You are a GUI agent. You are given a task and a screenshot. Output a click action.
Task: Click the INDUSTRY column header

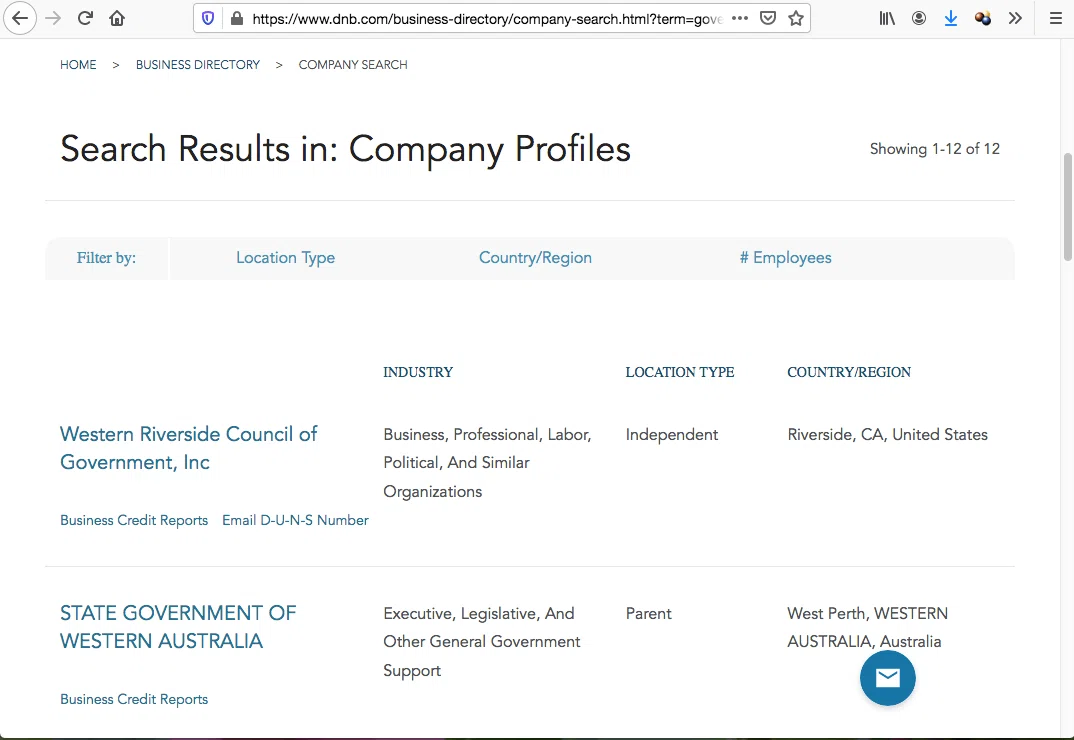click(x=418, y=372)
